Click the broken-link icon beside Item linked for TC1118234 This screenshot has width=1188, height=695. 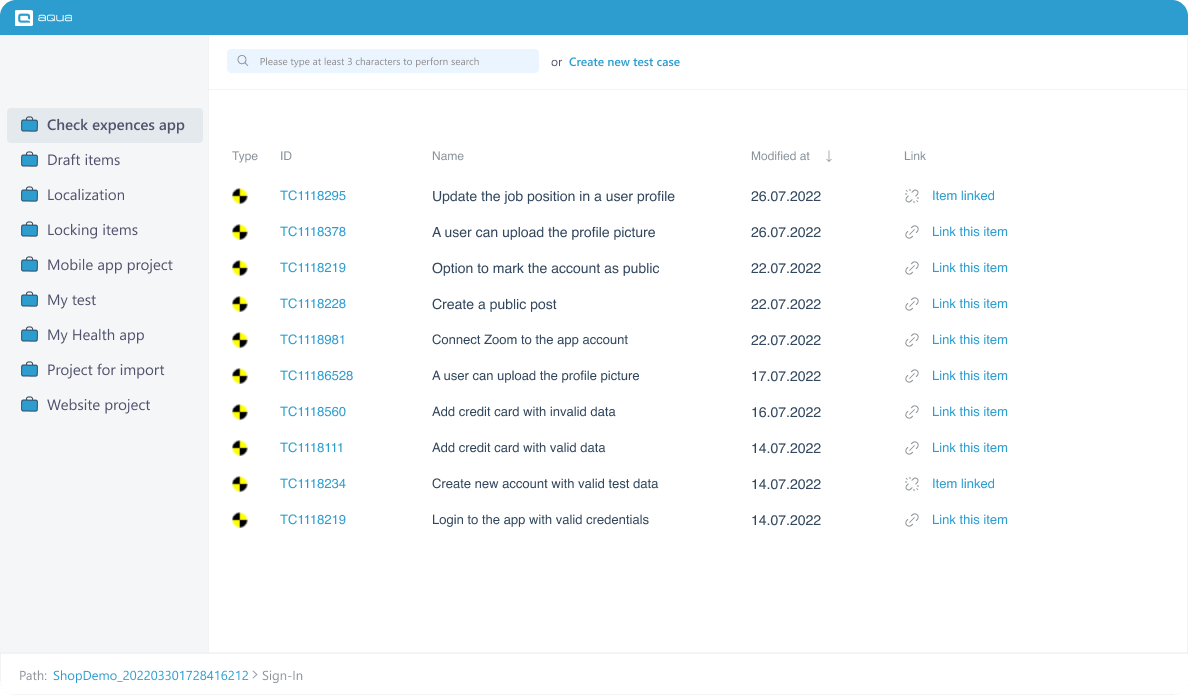pyautogui.click(x=911, y=483)
